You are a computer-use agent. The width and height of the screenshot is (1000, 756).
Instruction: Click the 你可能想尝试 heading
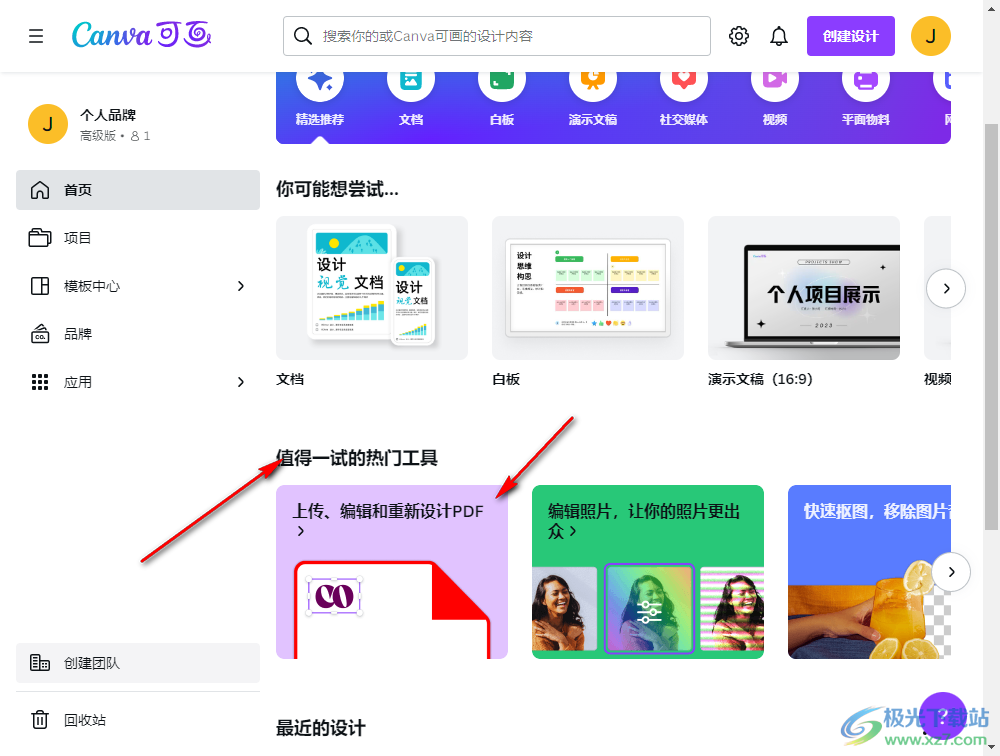click(337, 189)
